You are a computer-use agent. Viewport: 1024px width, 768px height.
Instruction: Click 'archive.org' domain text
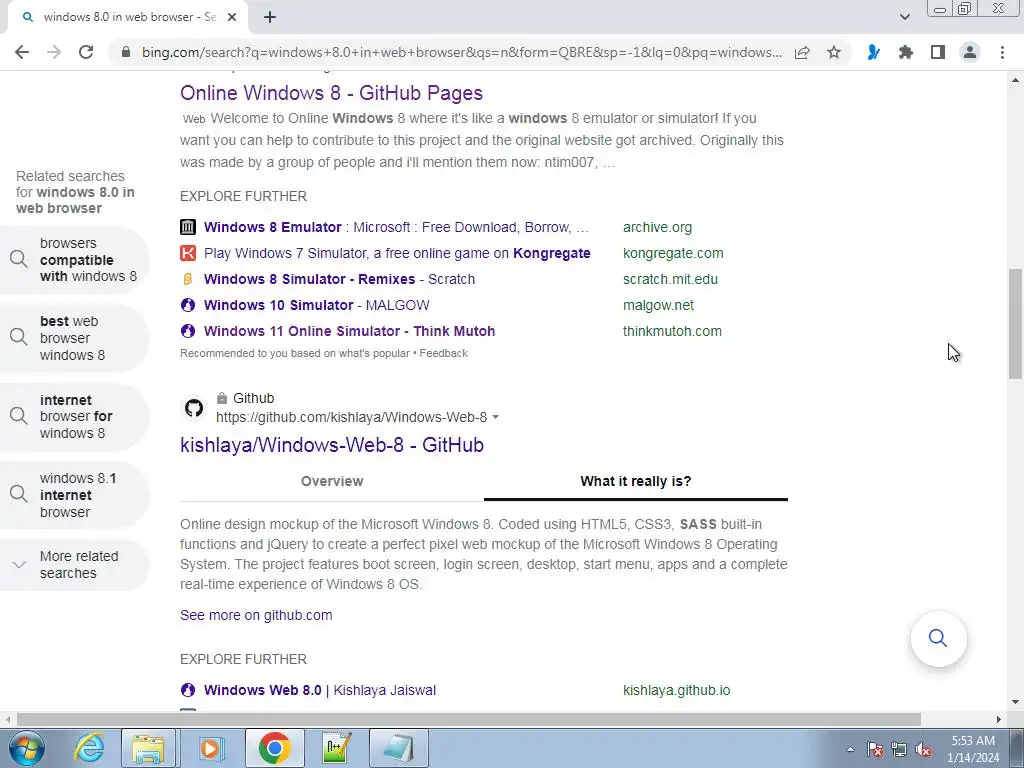coord(657,227)
